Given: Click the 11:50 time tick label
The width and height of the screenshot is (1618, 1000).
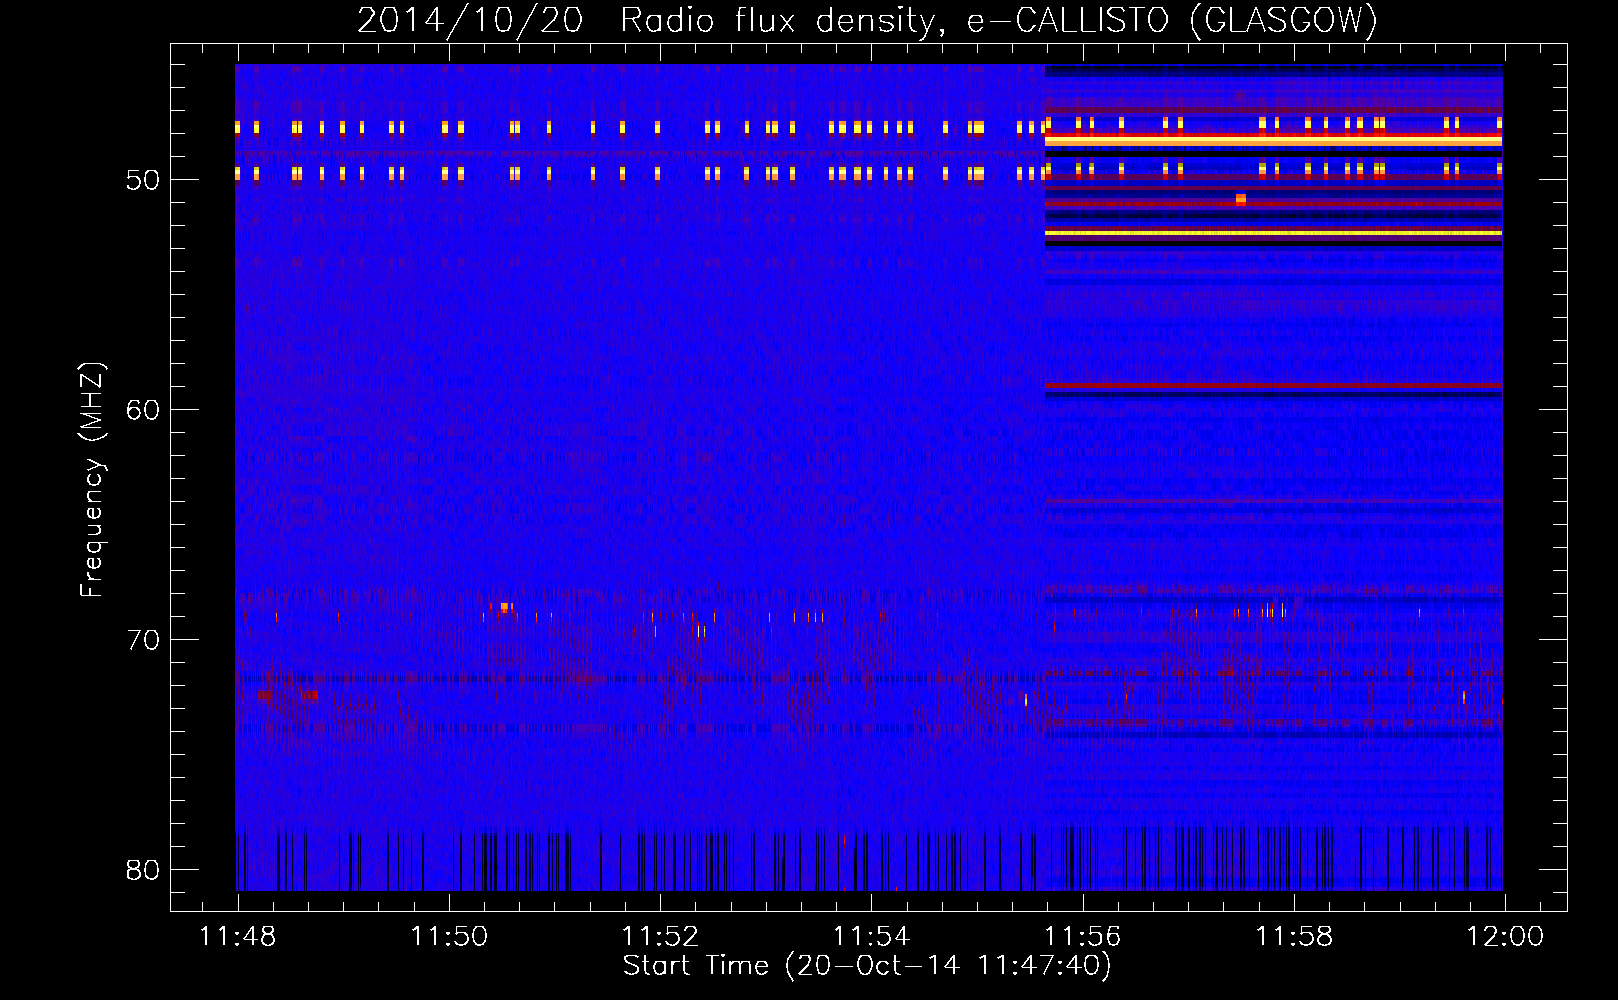Looking at the screenshot, I should tap(449, 937).
